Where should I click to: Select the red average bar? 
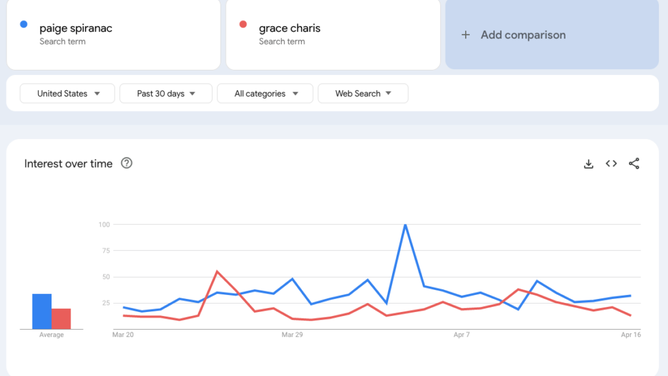(61, 319)
